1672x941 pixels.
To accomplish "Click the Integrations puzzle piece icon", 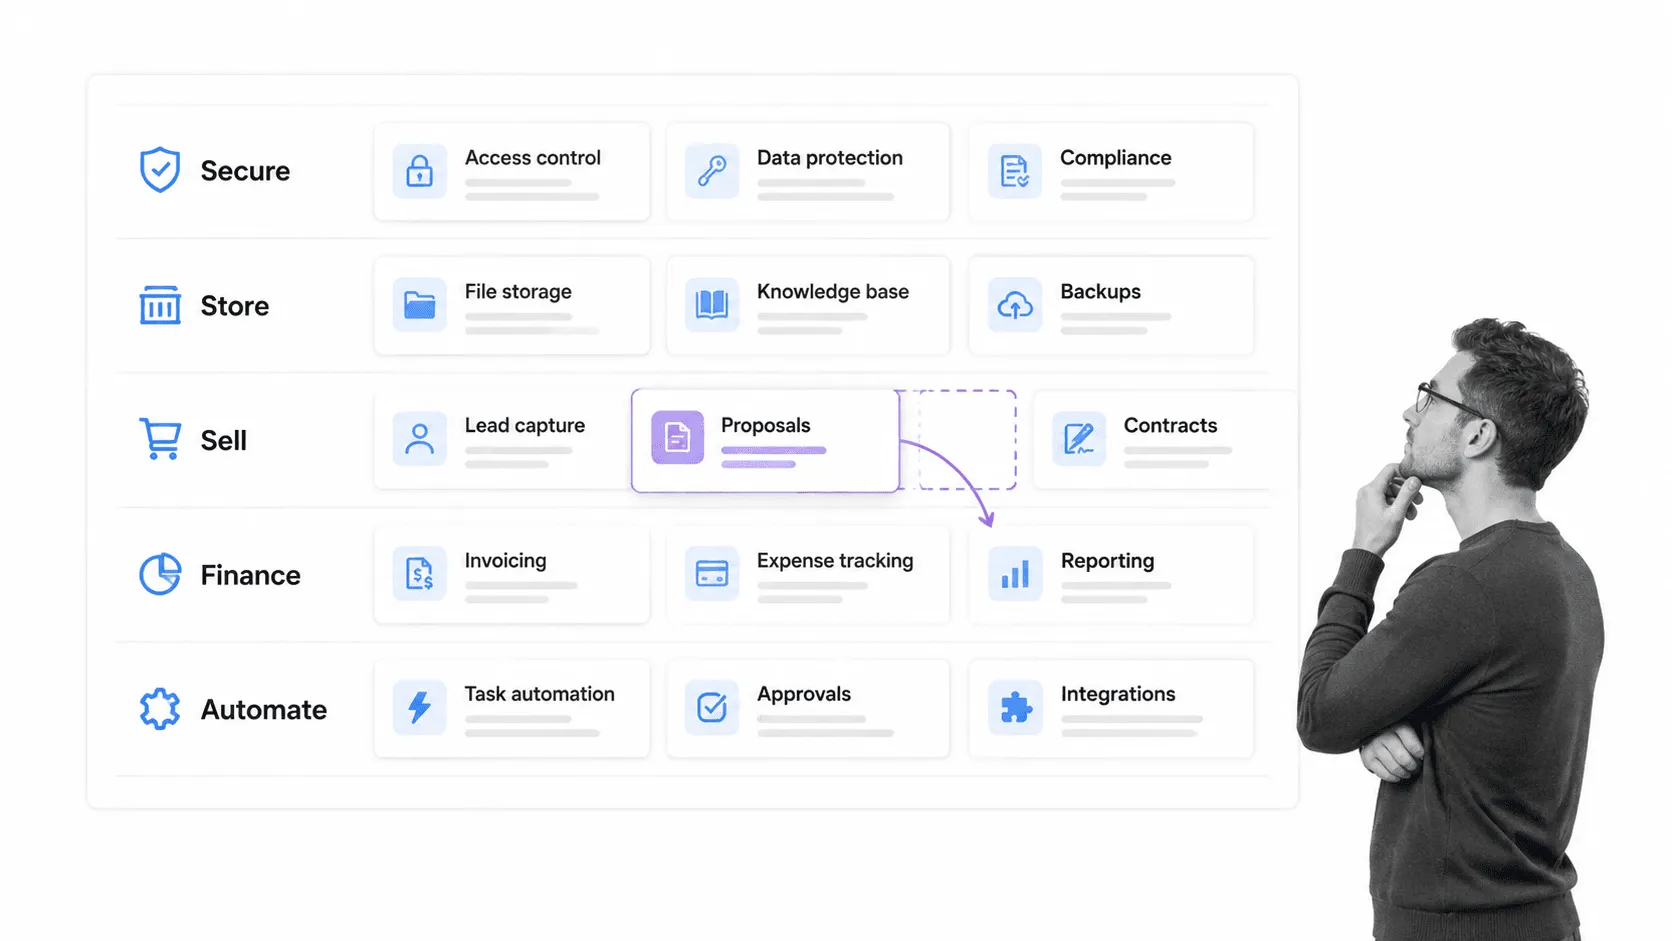I will (1015, 708).
